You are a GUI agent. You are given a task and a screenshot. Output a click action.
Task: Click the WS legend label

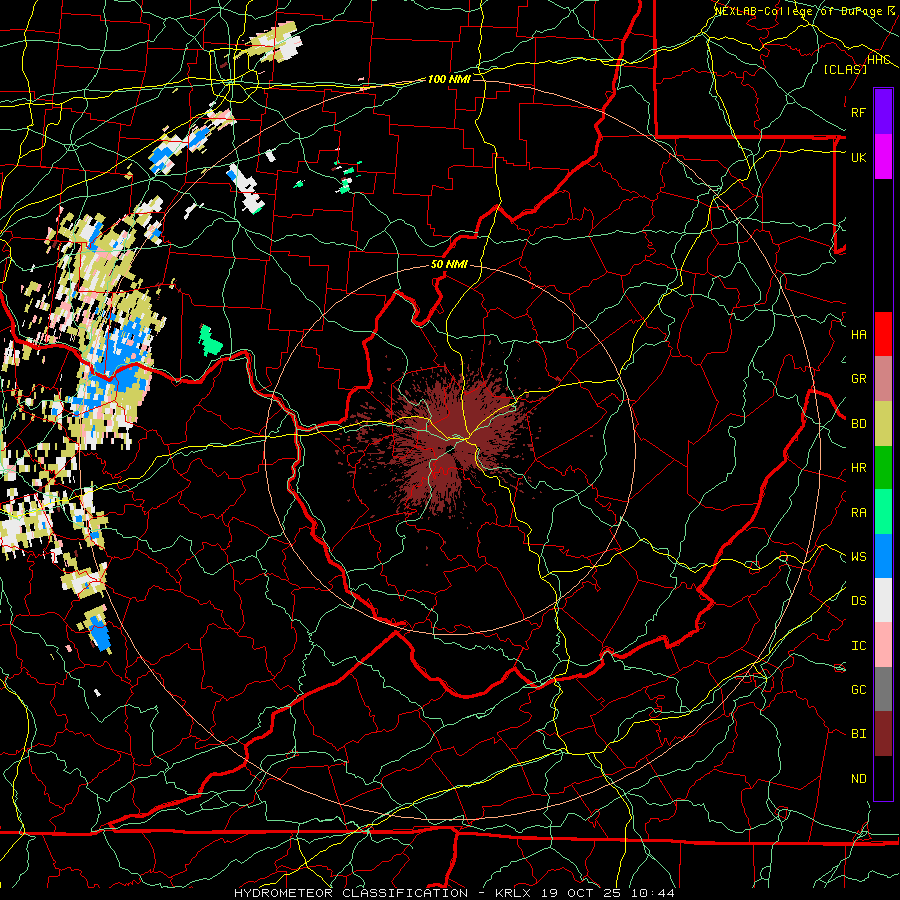[858, 556]
